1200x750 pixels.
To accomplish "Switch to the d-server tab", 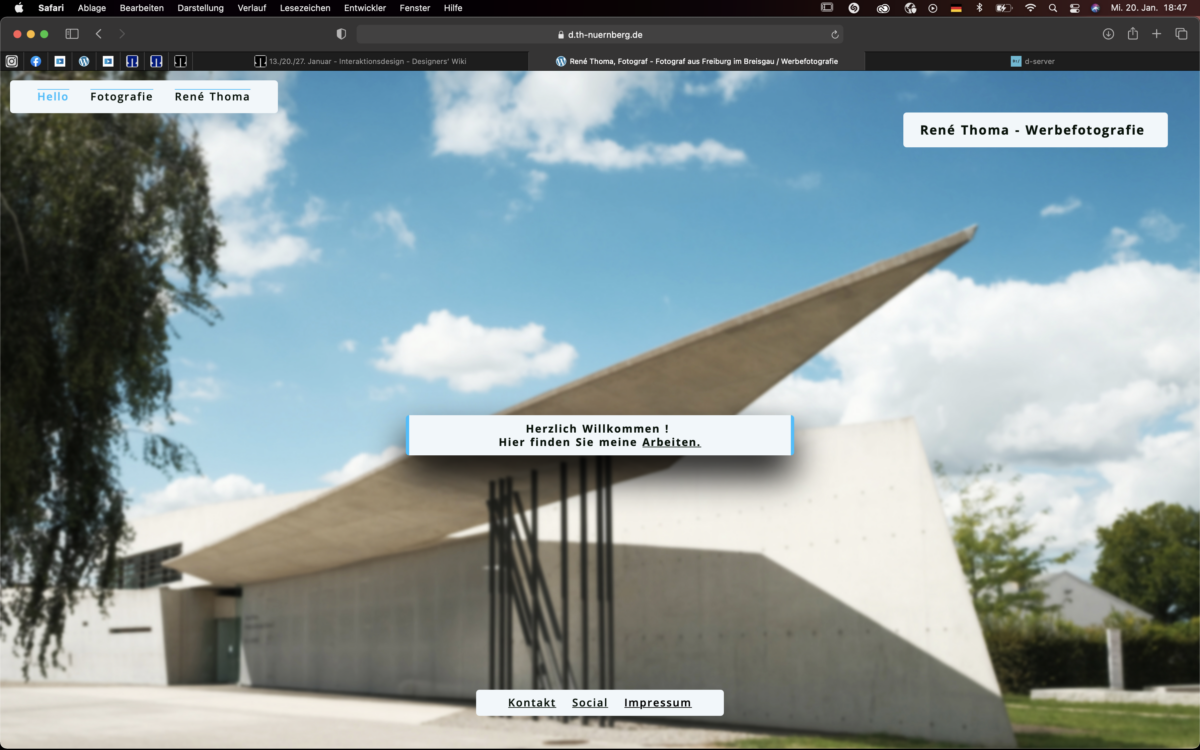I will point(1032,61).
